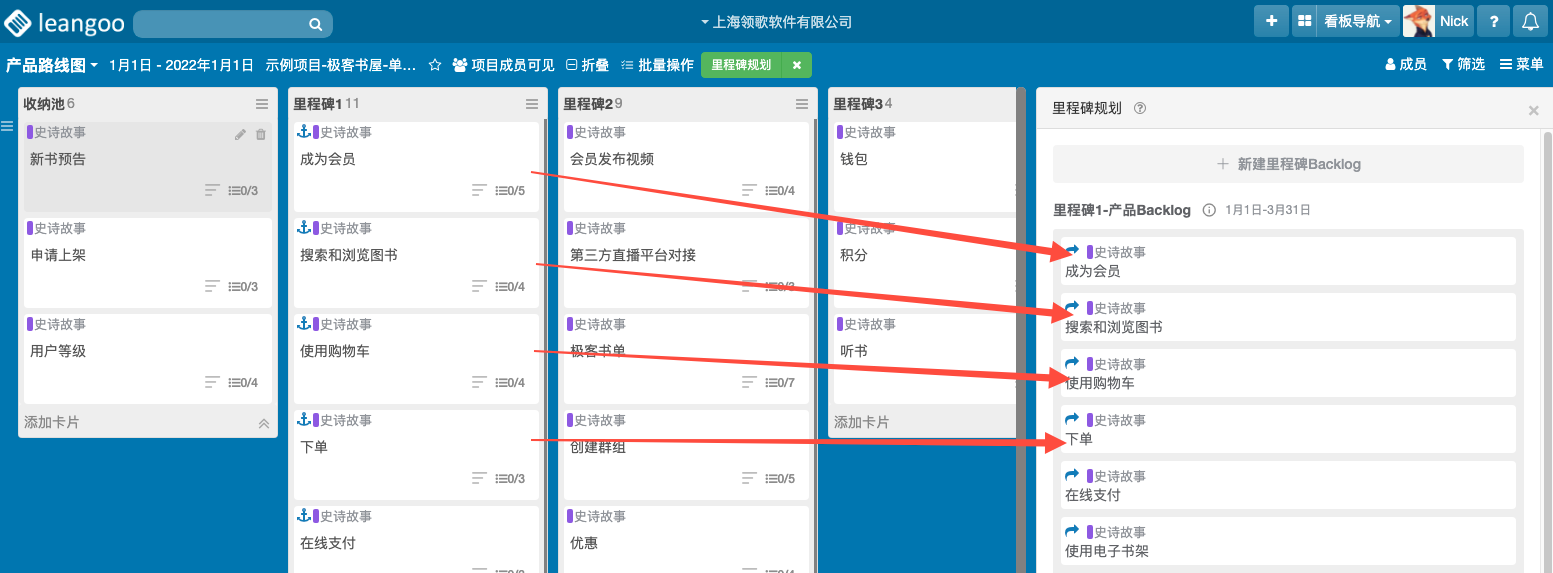Dismiss the 里程碑规划 green tag
This screenshot has height=573, width=1553.
797,65
